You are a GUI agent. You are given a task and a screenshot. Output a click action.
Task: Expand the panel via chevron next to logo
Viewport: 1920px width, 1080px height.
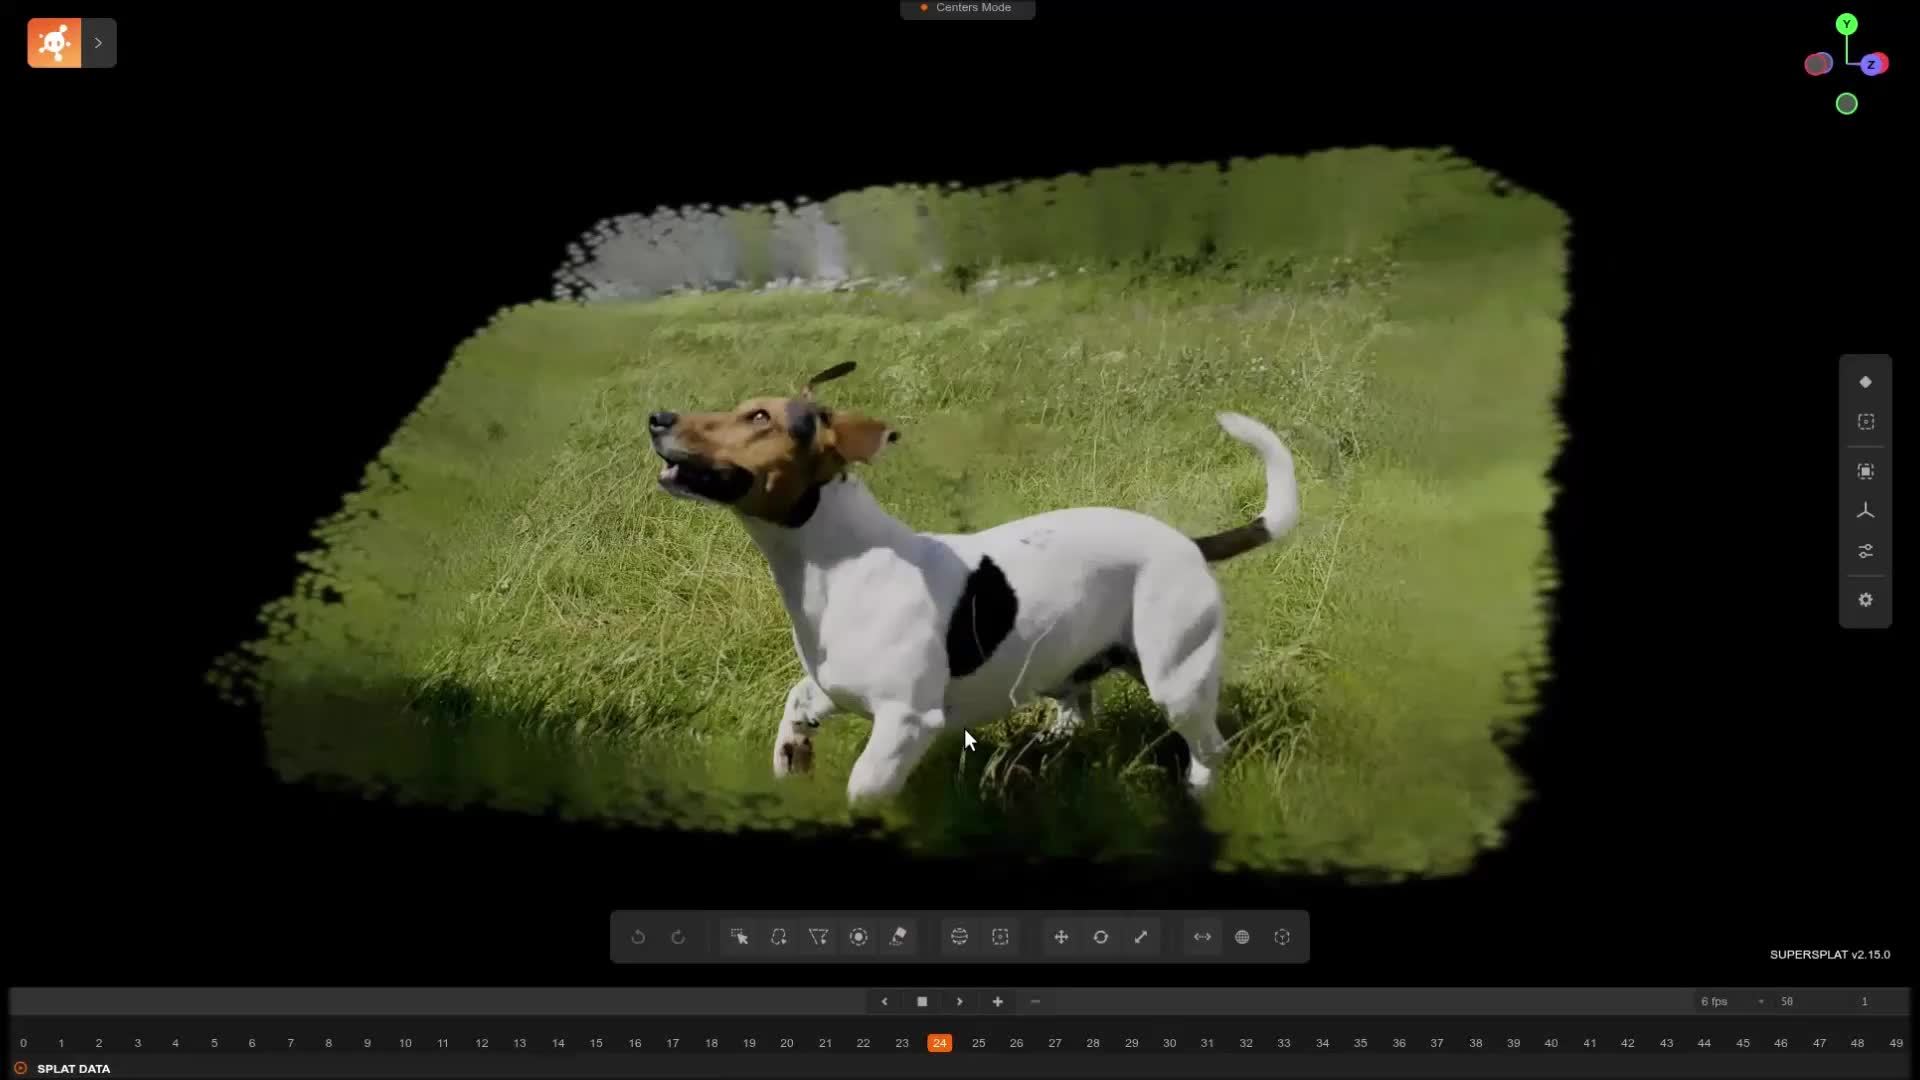click(x=97, y=42)
